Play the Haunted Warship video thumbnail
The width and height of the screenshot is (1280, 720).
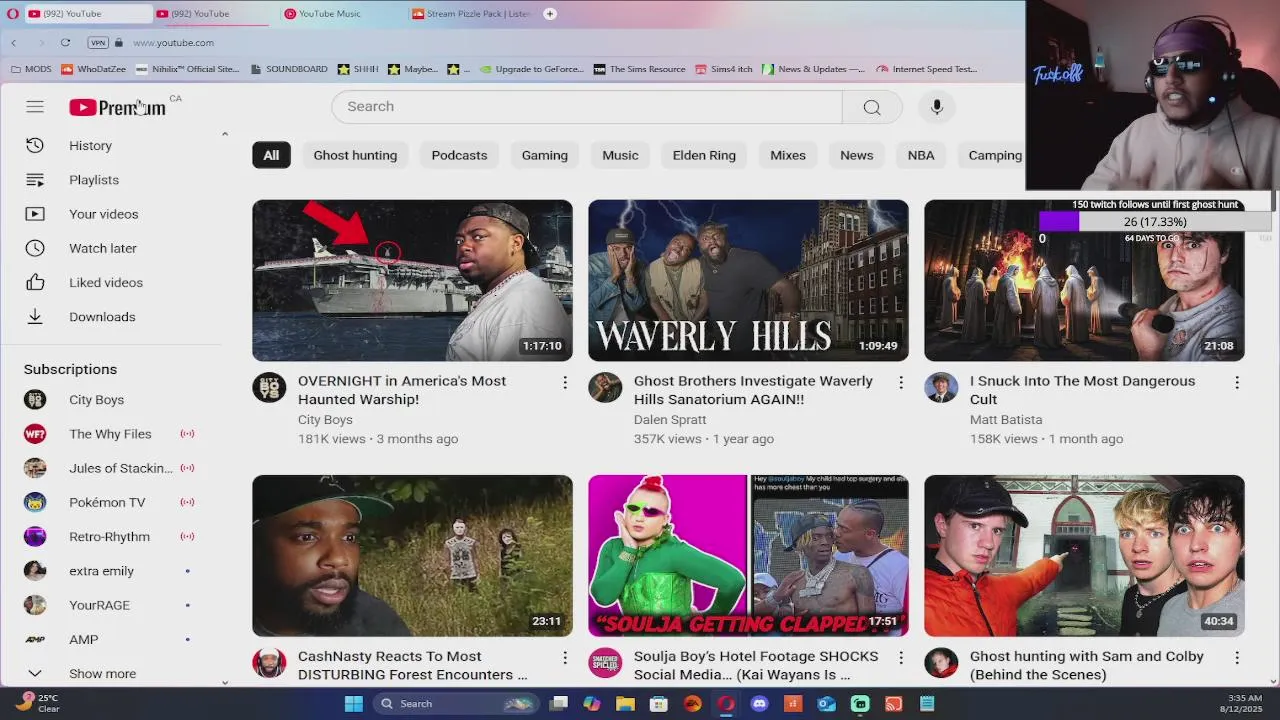[412, 280]
